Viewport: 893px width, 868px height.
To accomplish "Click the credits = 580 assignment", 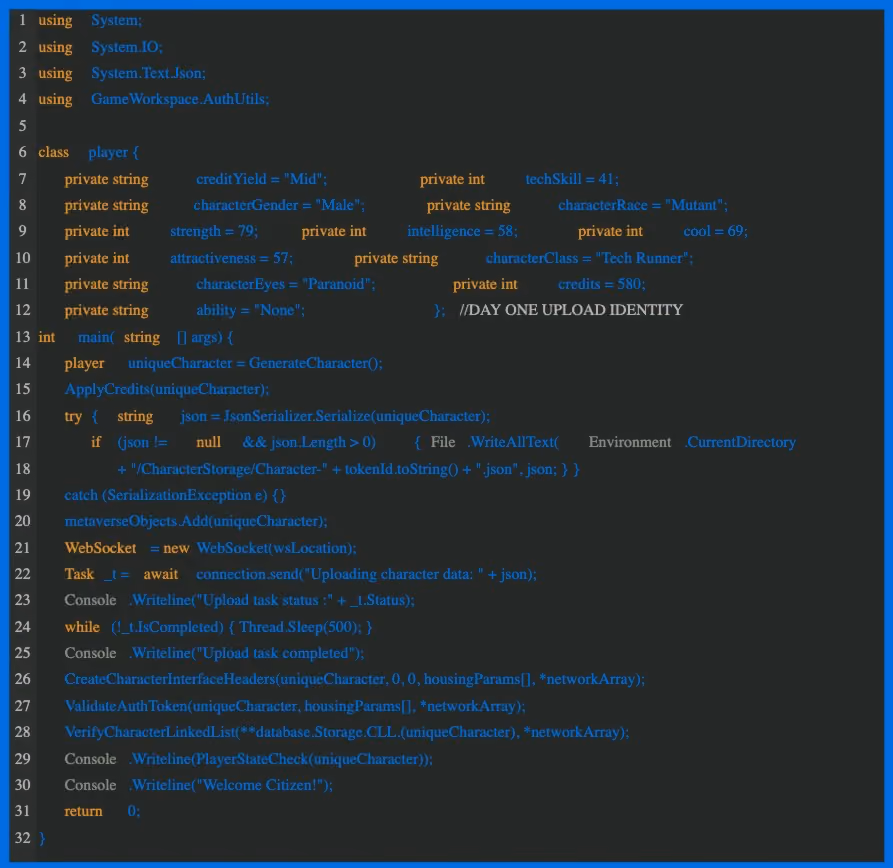I will point(601,284).
